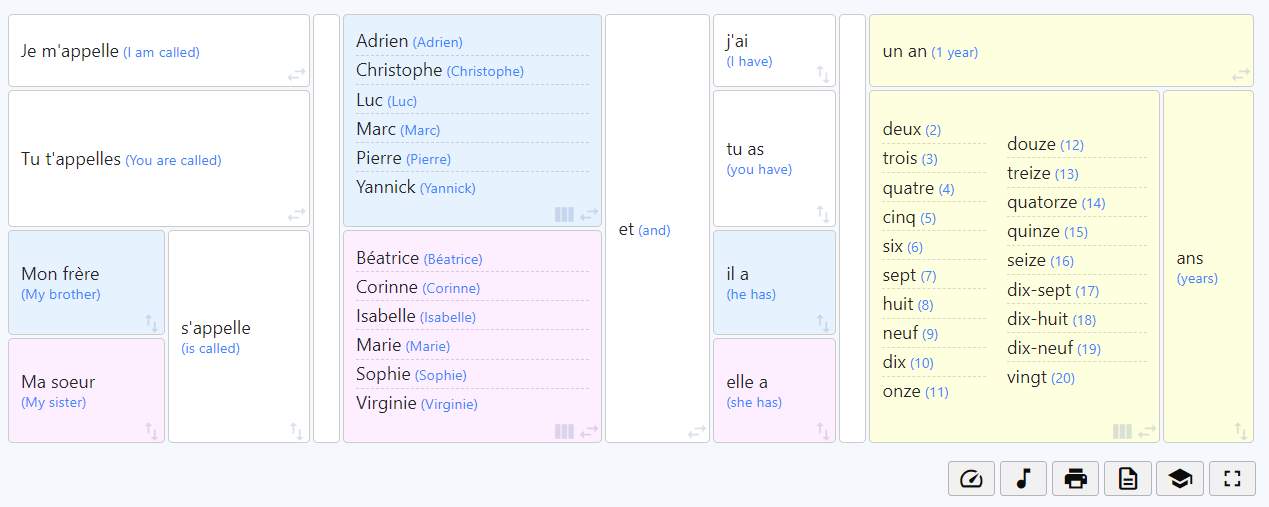Enter fullscreen mode
This screenshot has height=507, width=1269.
tap(1231, 479)
